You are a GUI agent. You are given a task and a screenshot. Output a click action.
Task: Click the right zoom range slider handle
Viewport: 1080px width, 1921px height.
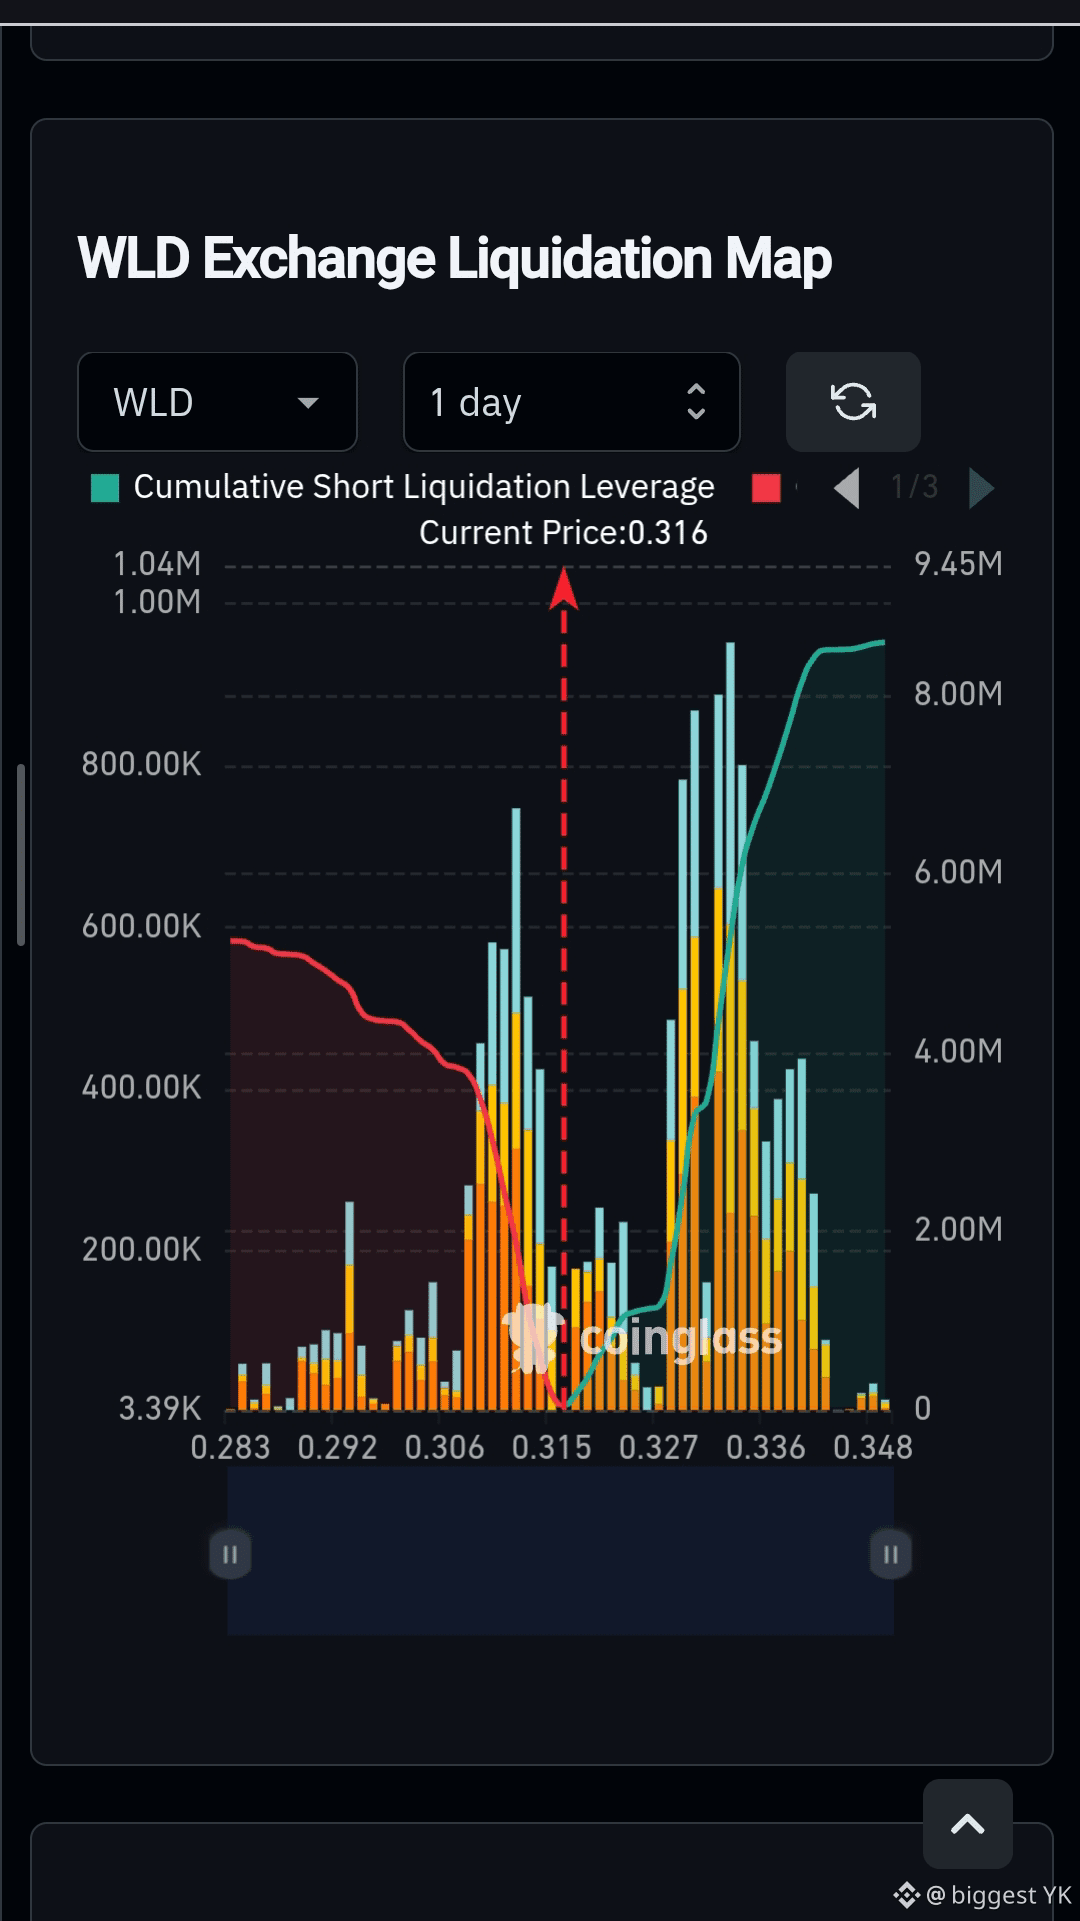(890, 1554)
